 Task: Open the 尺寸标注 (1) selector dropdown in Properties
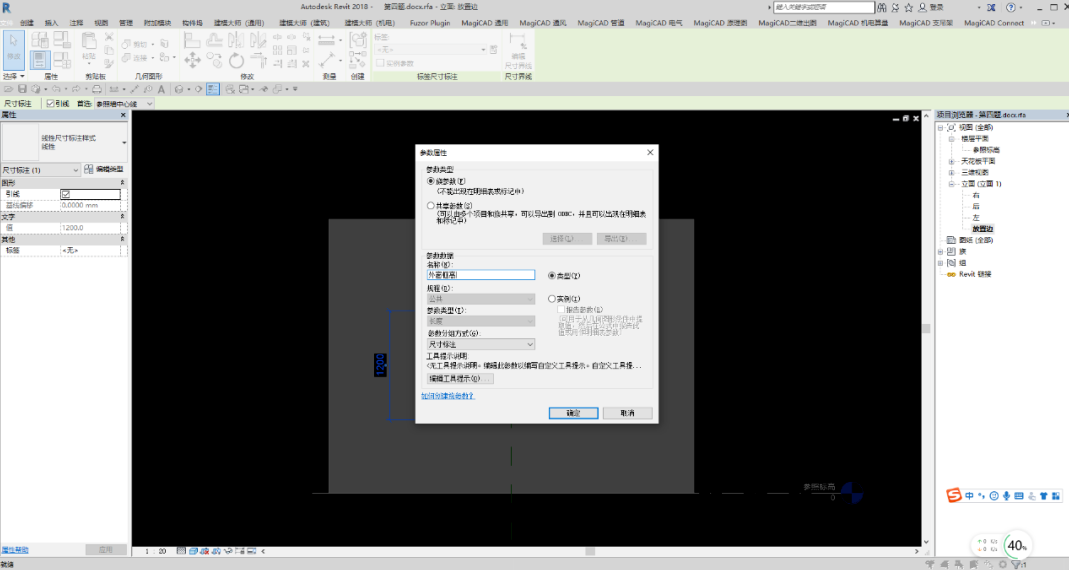pyautogui.click(x=41, y=170)
